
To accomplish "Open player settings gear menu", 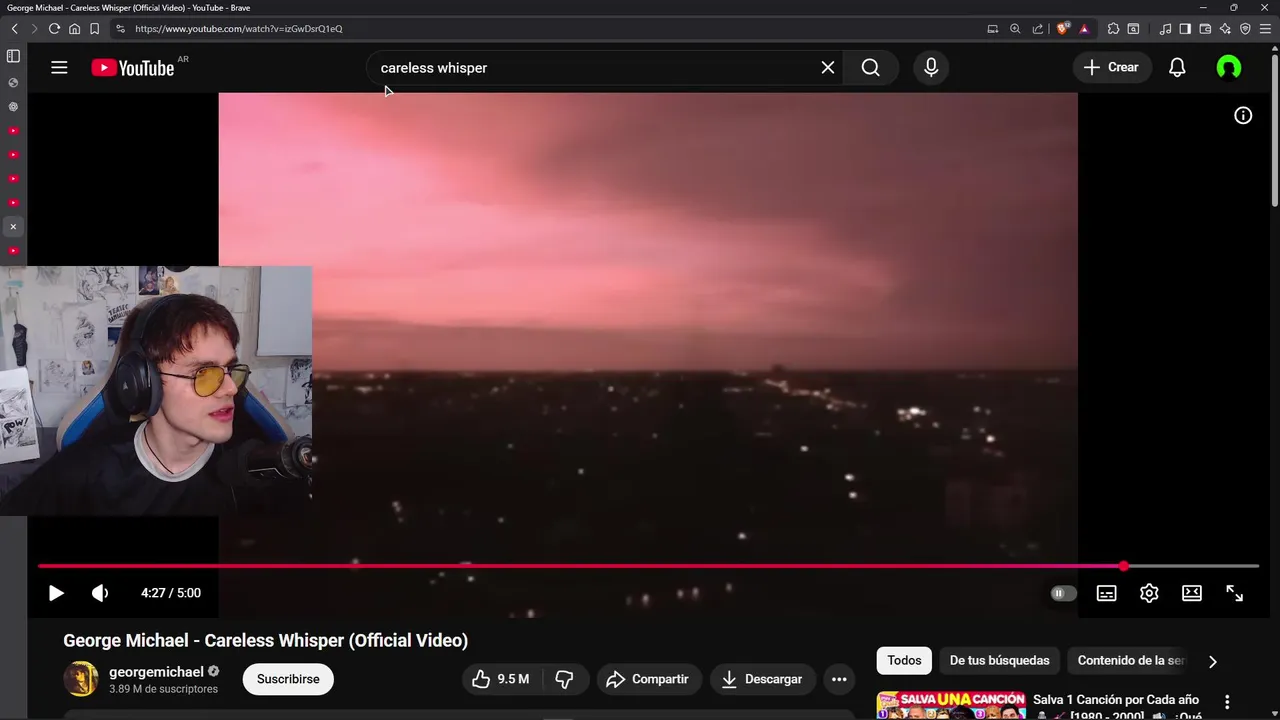I will click(1149, 593).
